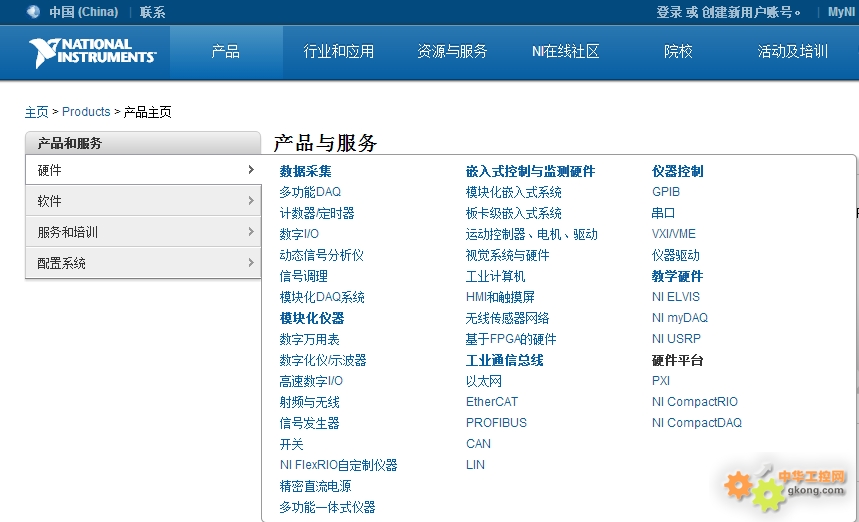The image size is (859, 522).
Task: Select 硬件 in the sidebar menu
Action: (x=143, y=170)
